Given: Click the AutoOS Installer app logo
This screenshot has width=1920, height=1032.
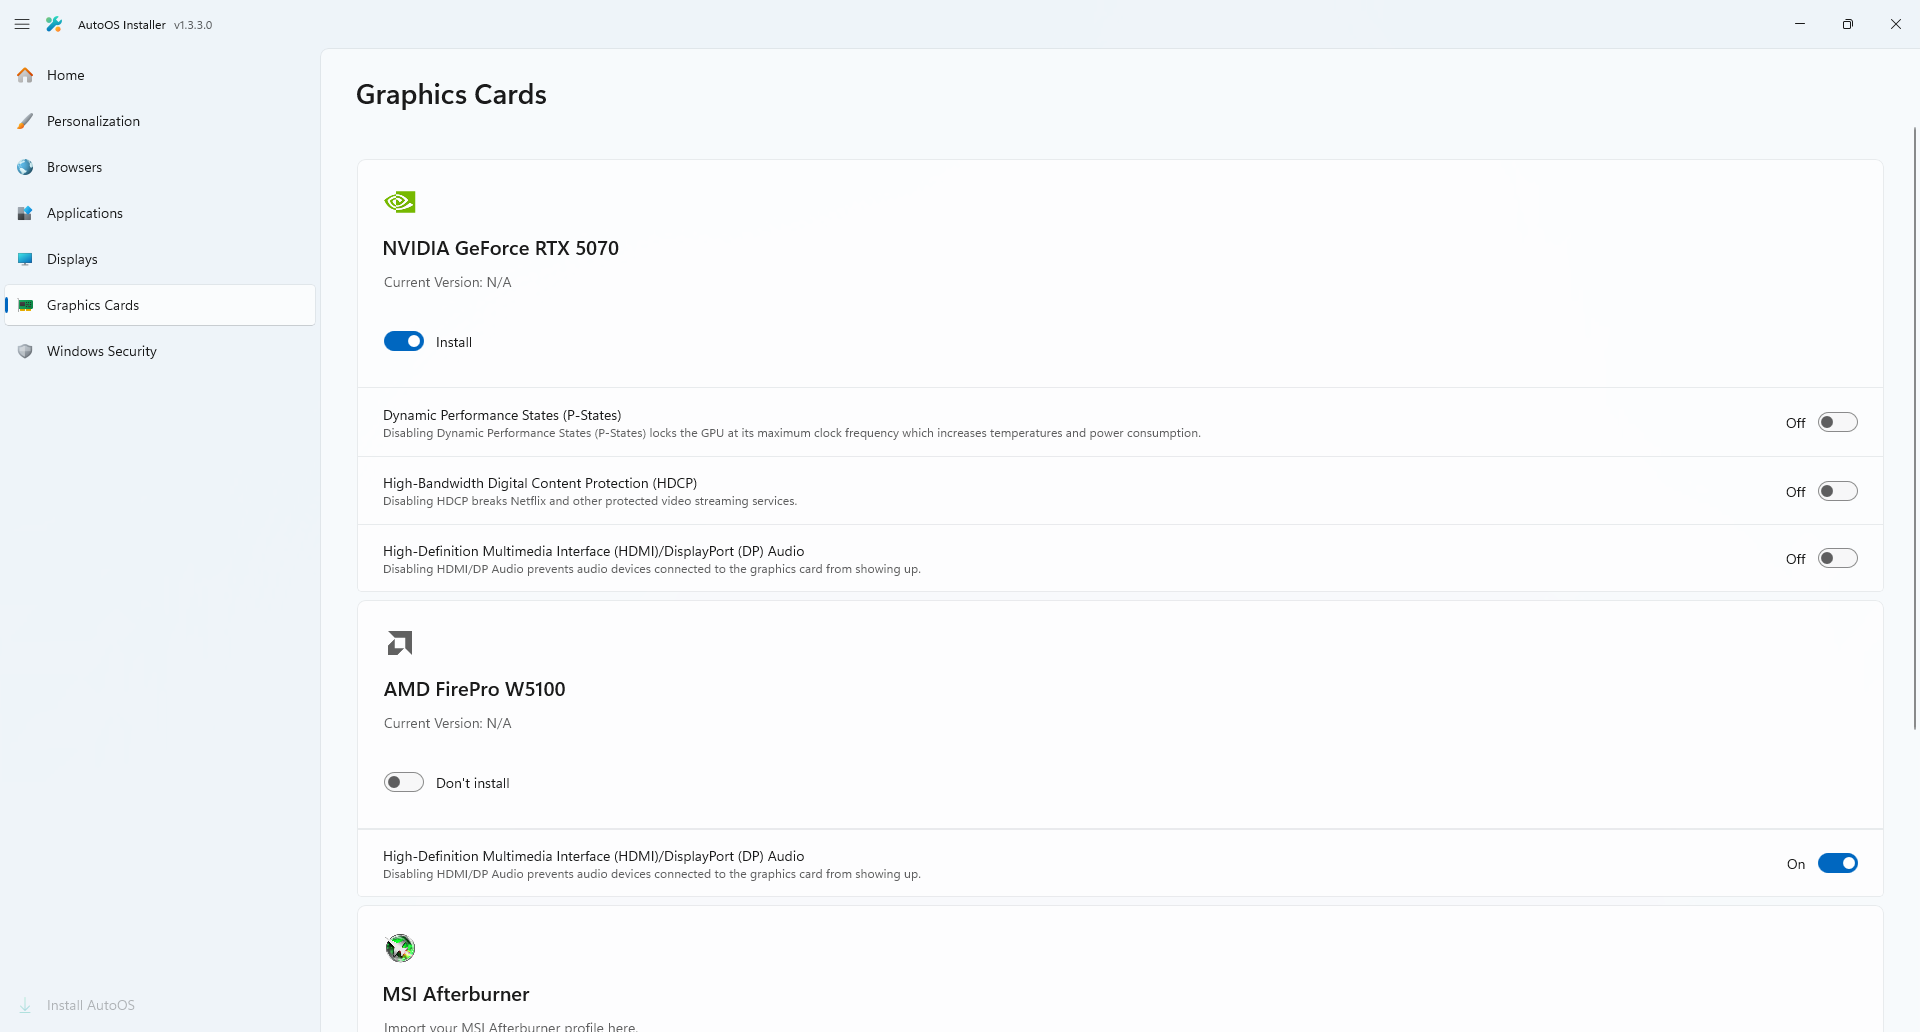Looking at the screenshot, I should [x=54, y=24].
